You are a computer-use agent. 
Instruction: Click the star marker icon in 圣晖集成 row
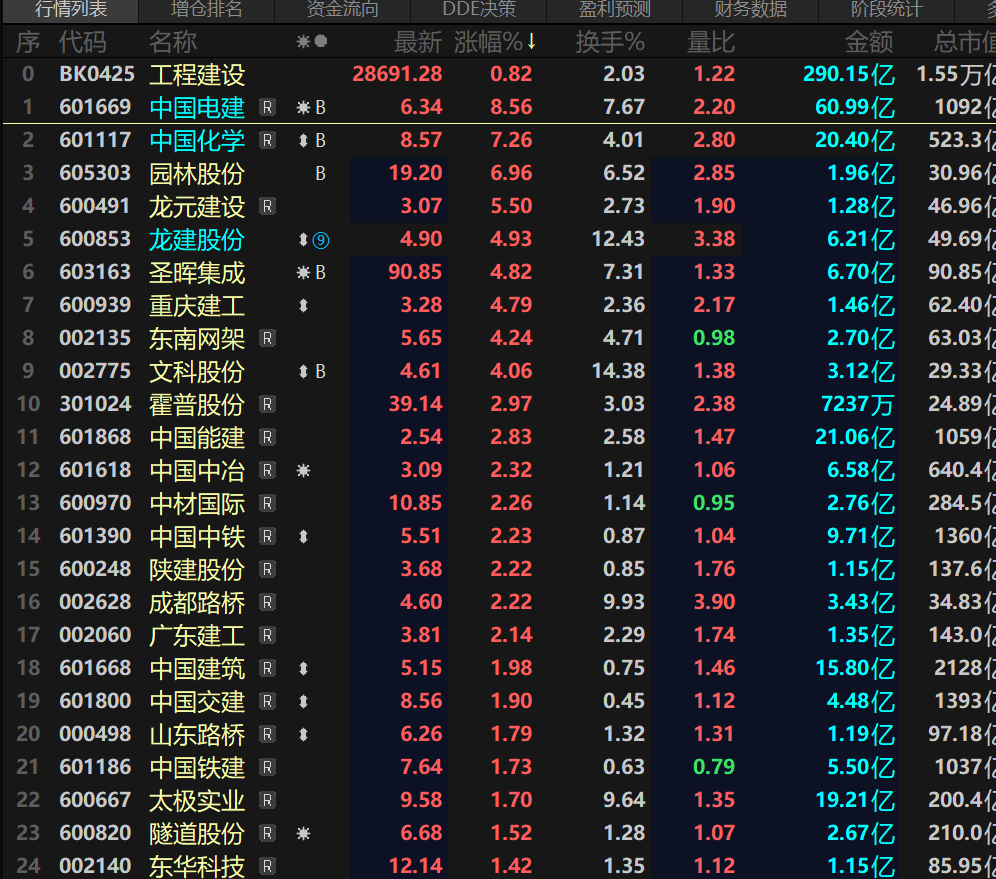tap(304, 272)
